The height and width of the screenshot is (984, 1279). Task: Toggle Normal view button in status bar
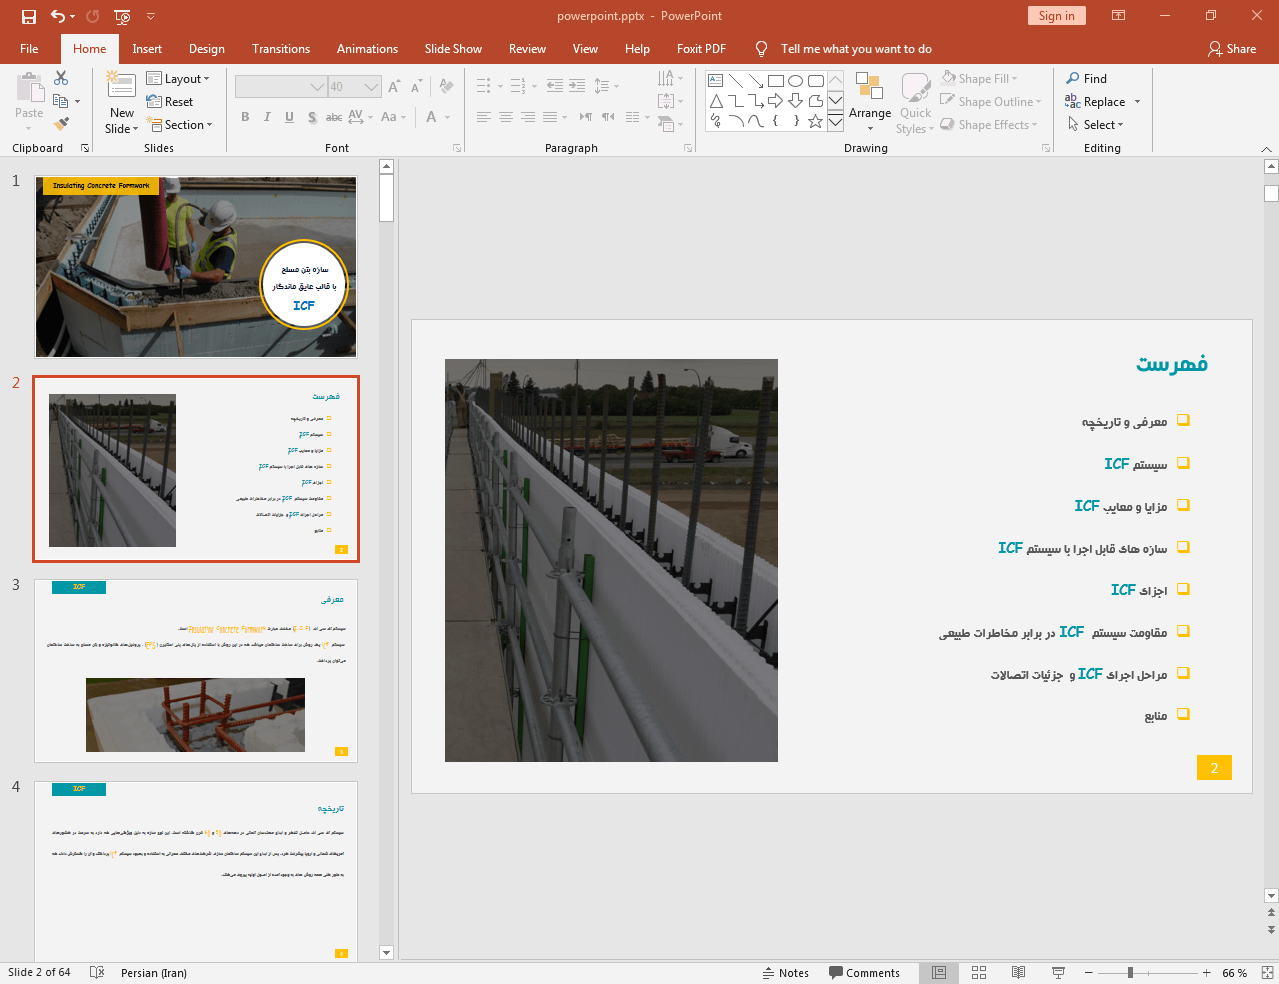click(x=939, y=973)
